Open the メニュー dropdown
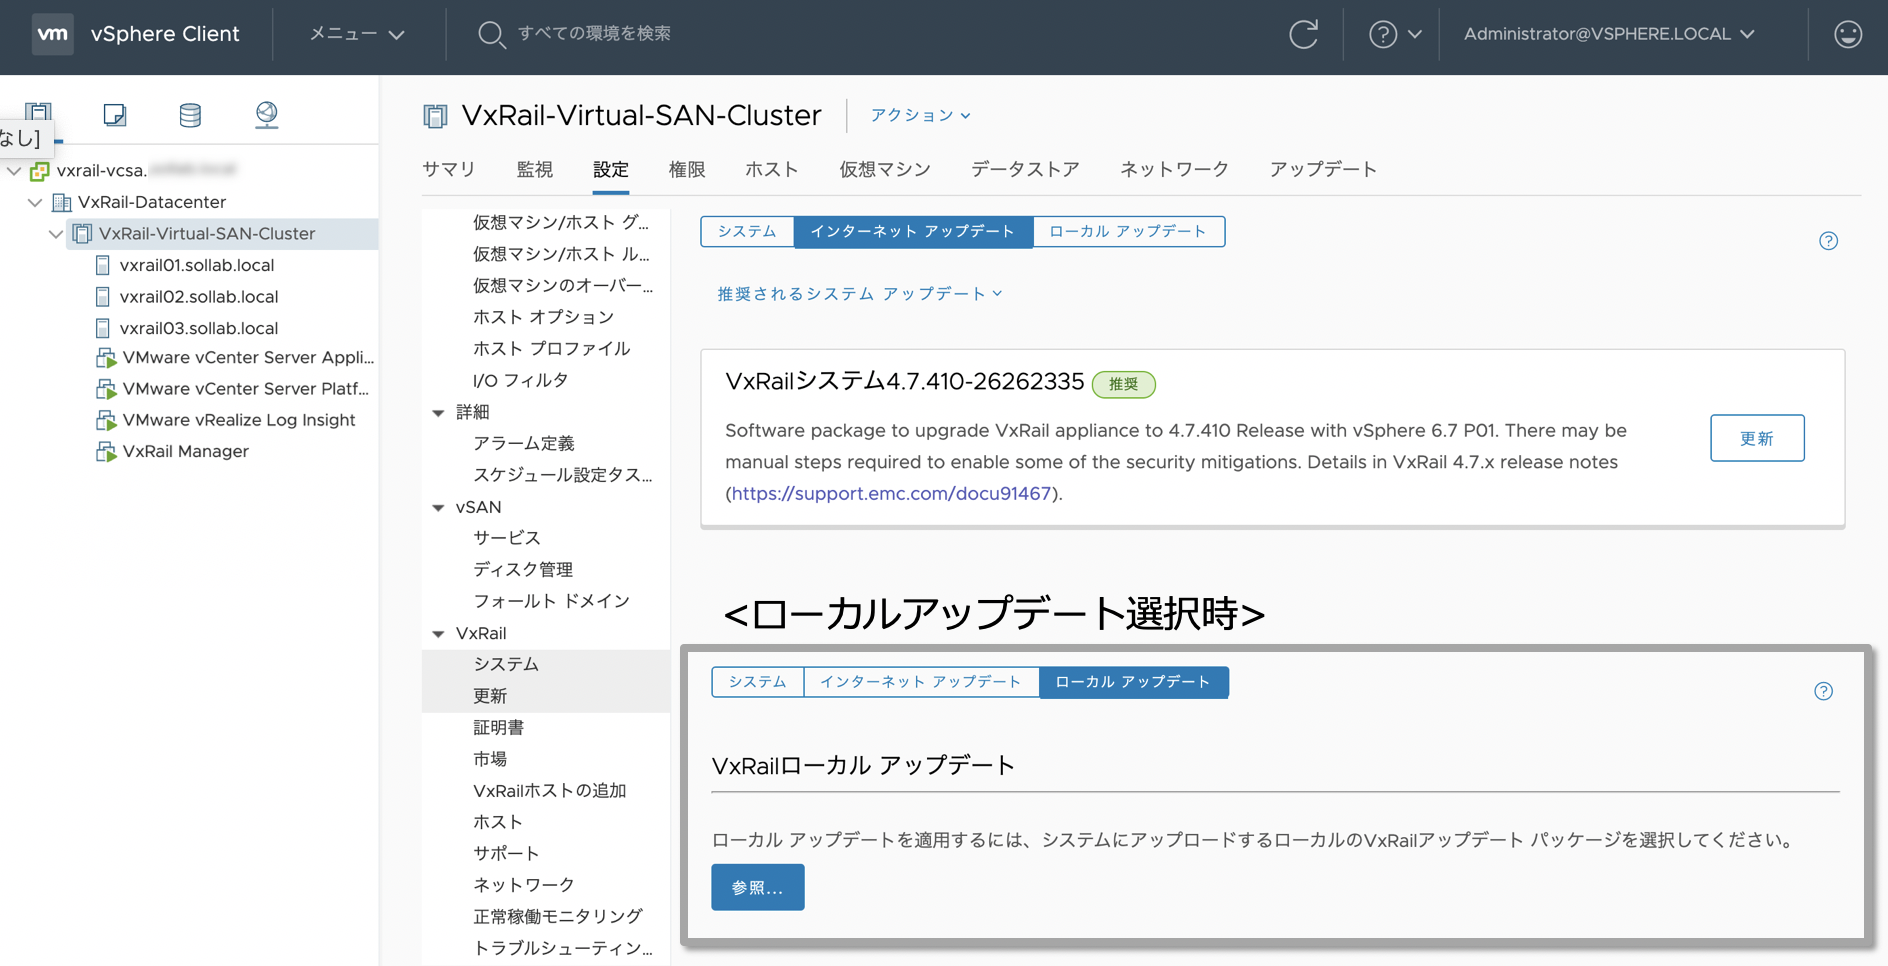 tap(357, 34)
